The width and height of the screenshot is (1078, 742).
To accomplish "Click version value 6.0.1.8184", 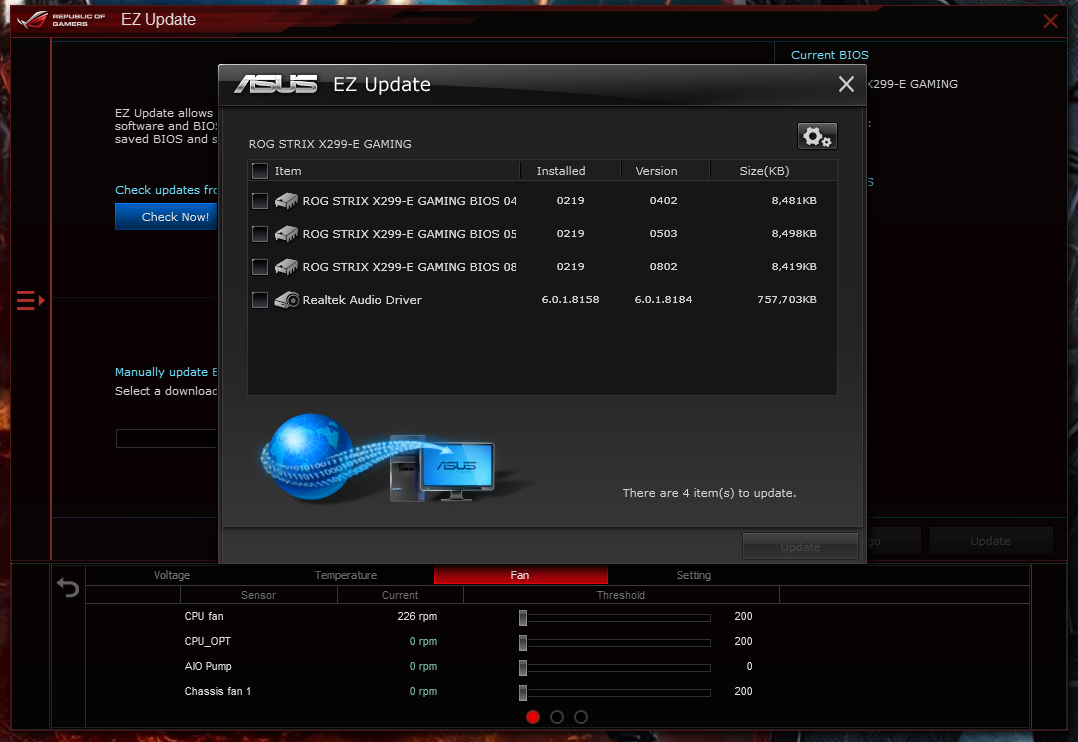I will click(663, 299).
